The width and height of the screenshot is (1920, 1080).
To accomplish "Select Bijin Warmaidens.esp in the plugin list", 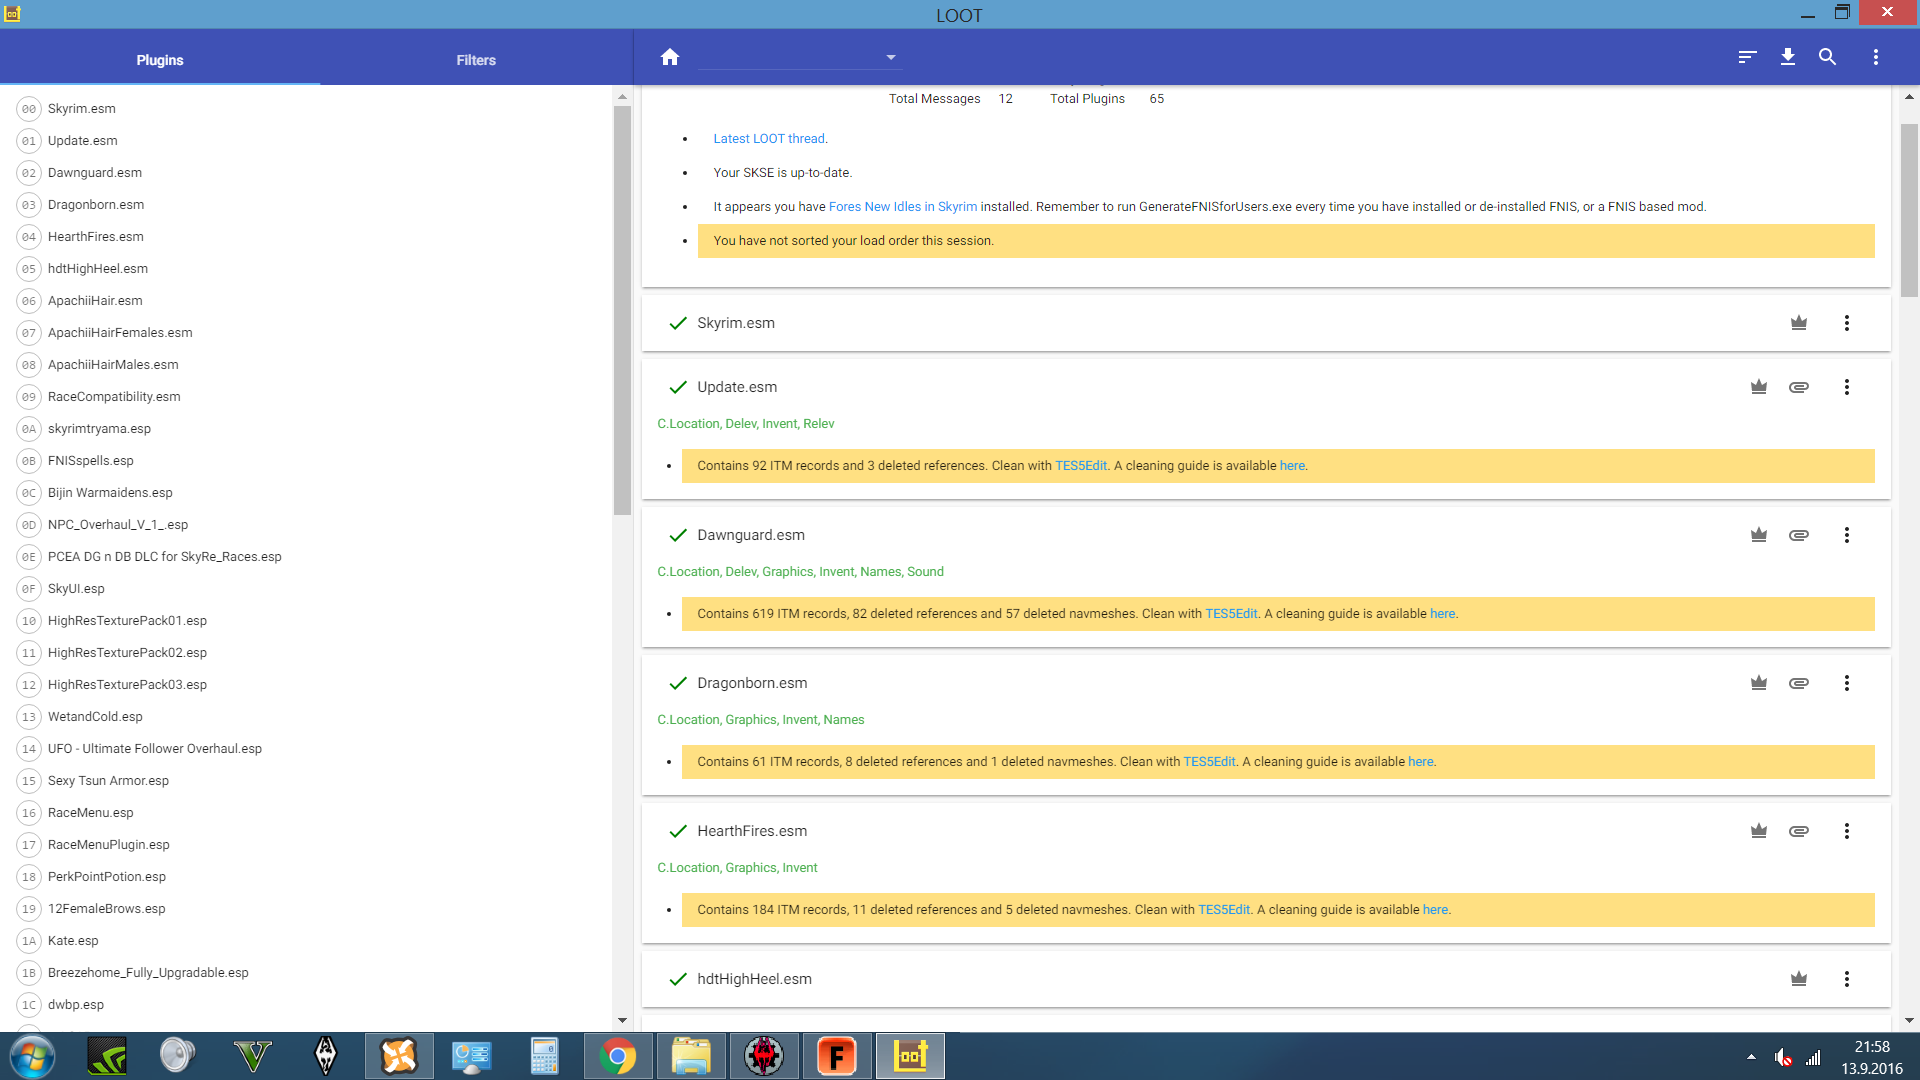I will point(306,493).
